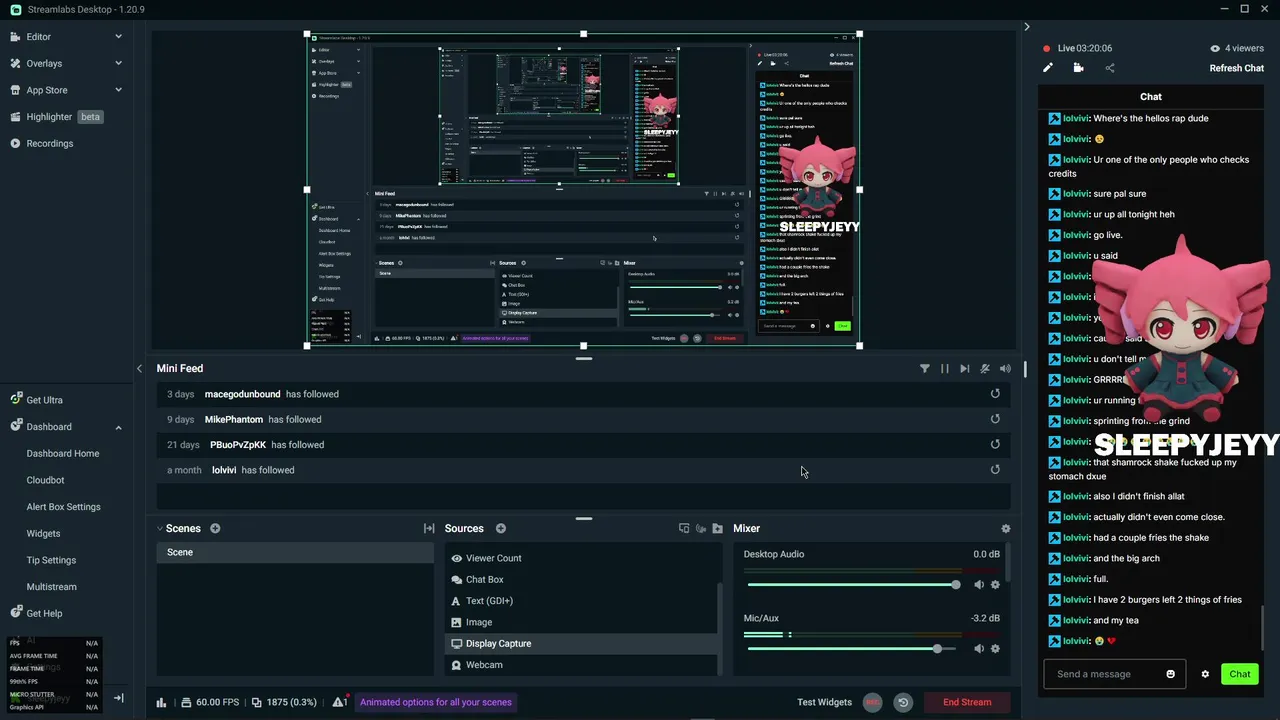Screen dimensions: 1280x720
Task: Pause the alert queue in Mini Feed
Action: tap(944, 369)
